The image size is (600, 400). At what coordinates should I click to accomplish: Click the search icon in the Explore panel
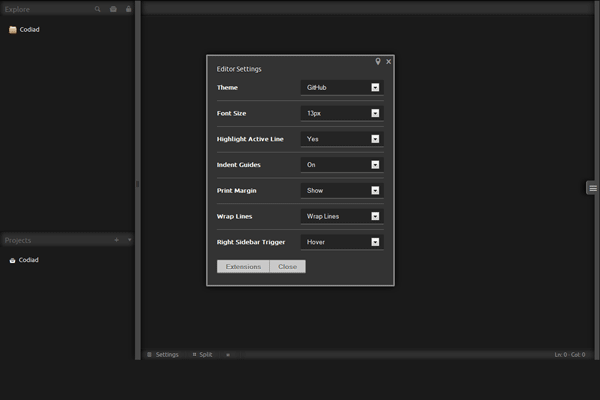[98, 9]
